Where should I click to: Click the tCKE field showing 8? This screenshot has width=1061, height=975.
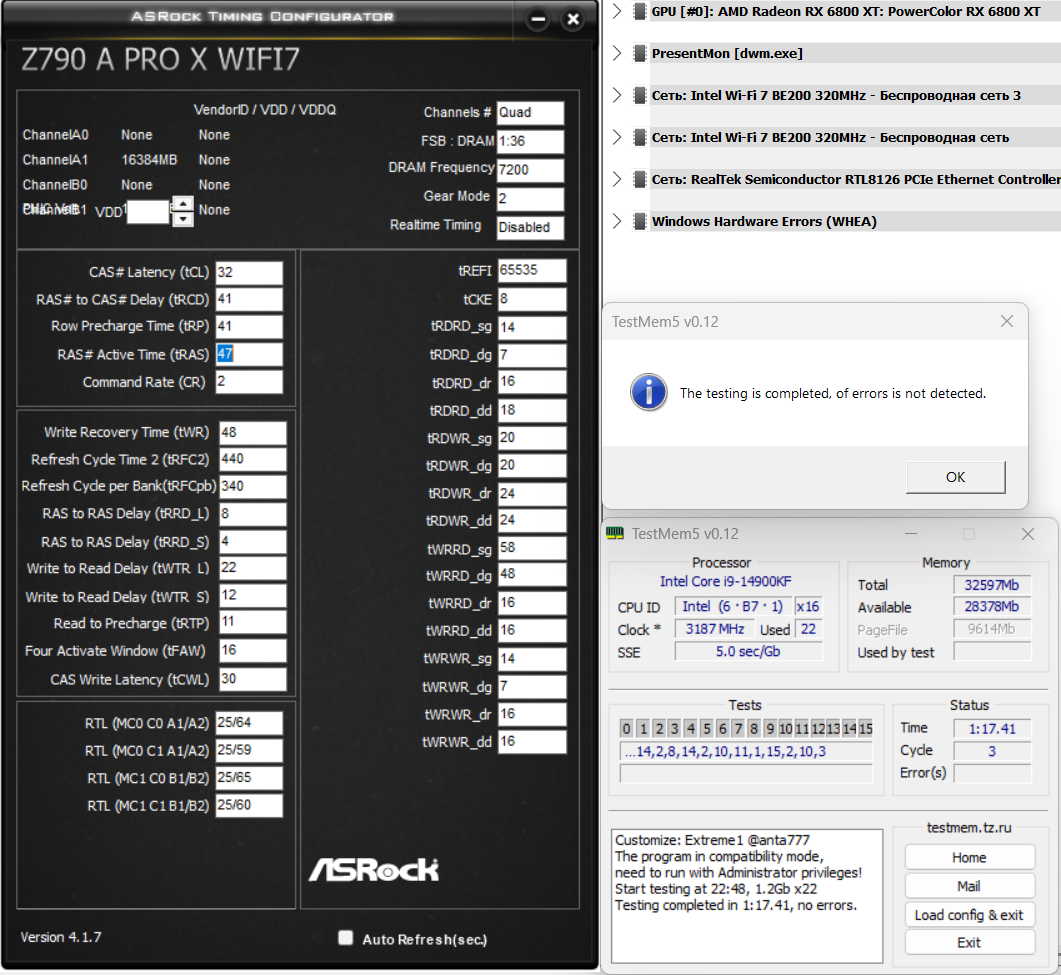click(532, 299)
